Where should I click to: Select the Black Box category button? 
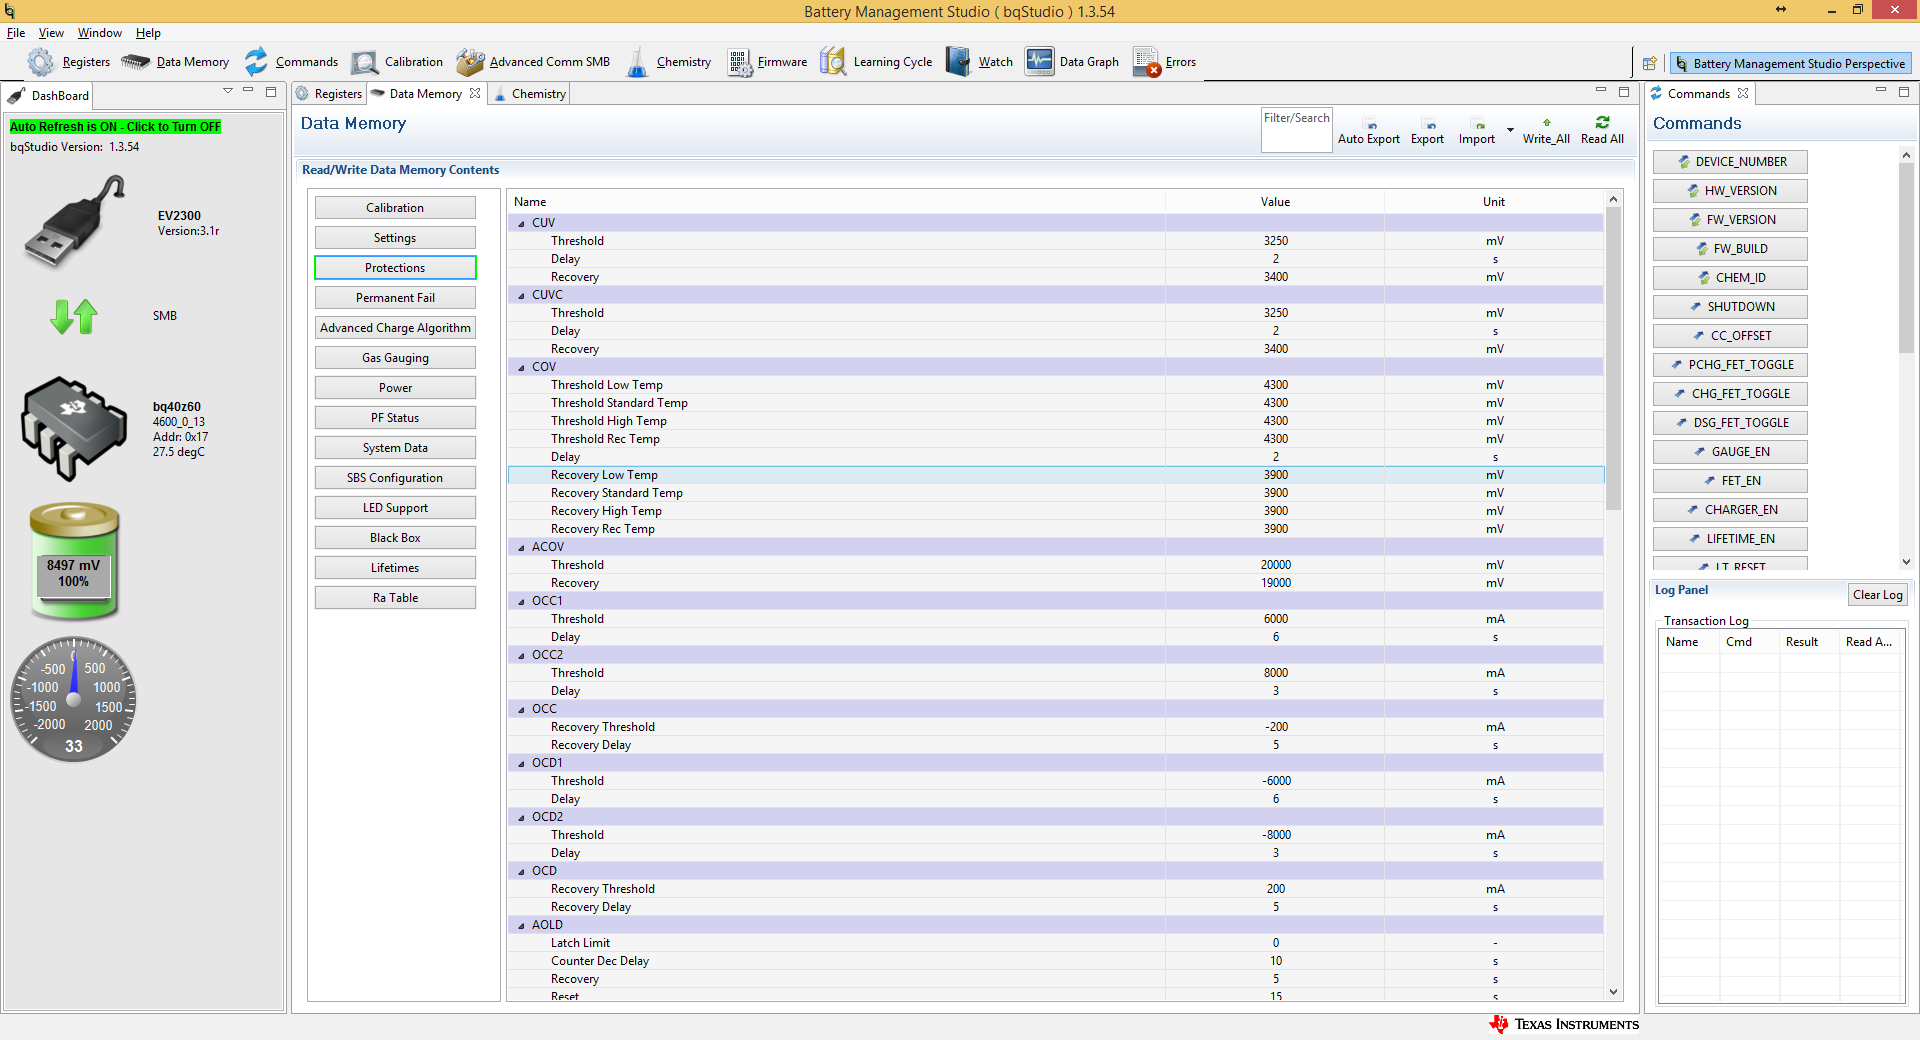tap(395, 538)
